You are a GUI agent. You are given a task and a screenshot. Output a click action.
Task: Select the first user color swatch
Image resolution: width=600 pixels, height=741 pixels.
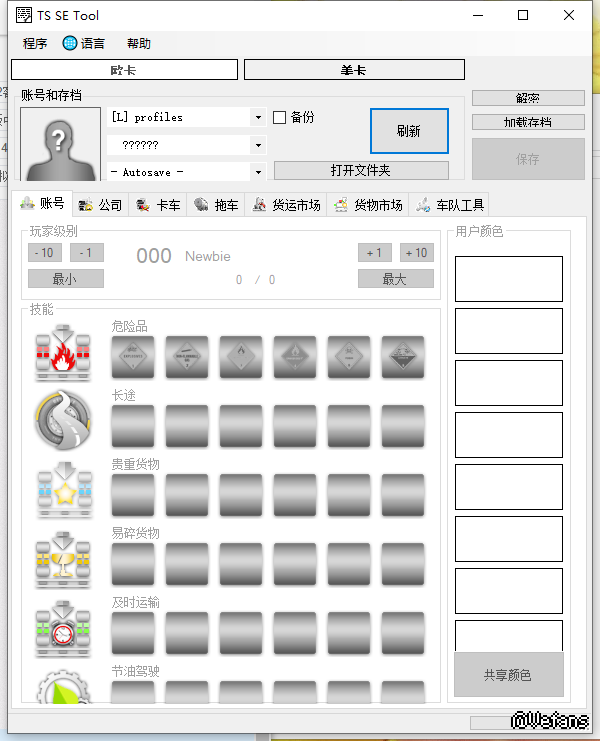point(508,279)
